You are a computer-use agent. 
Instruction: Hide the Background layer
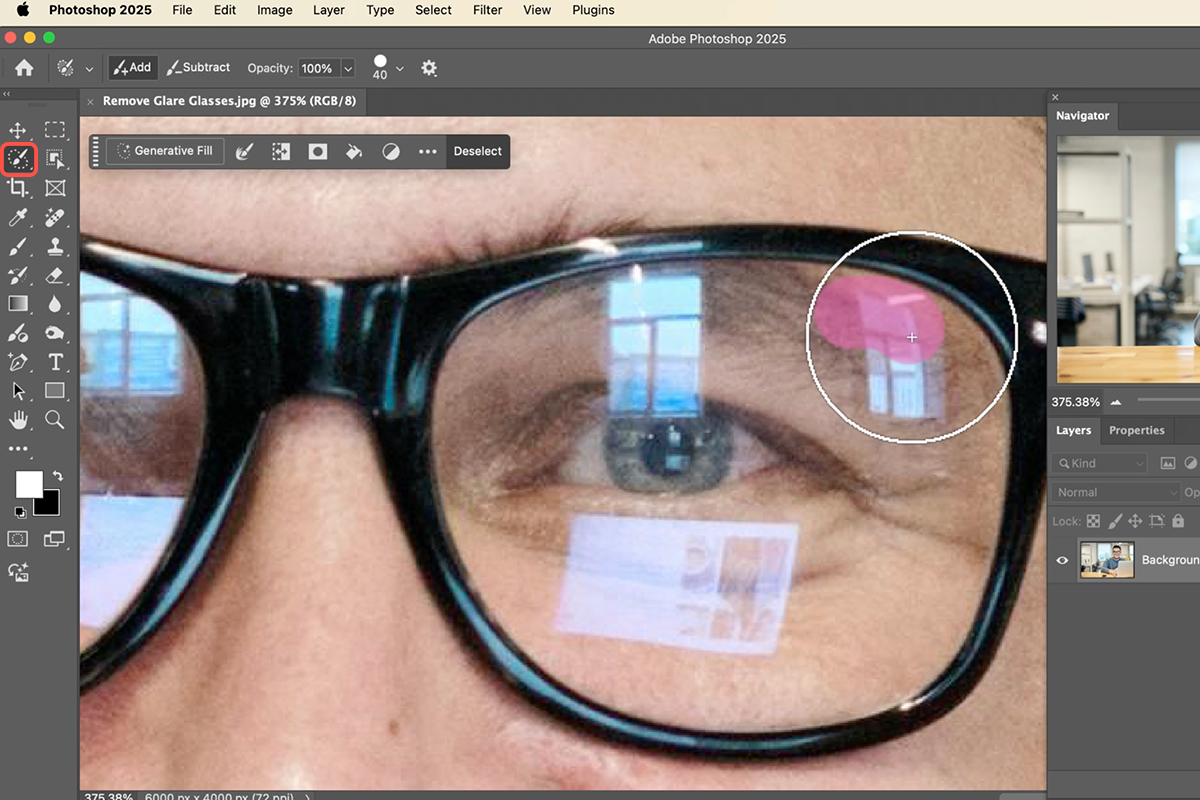click(1062, 560)
